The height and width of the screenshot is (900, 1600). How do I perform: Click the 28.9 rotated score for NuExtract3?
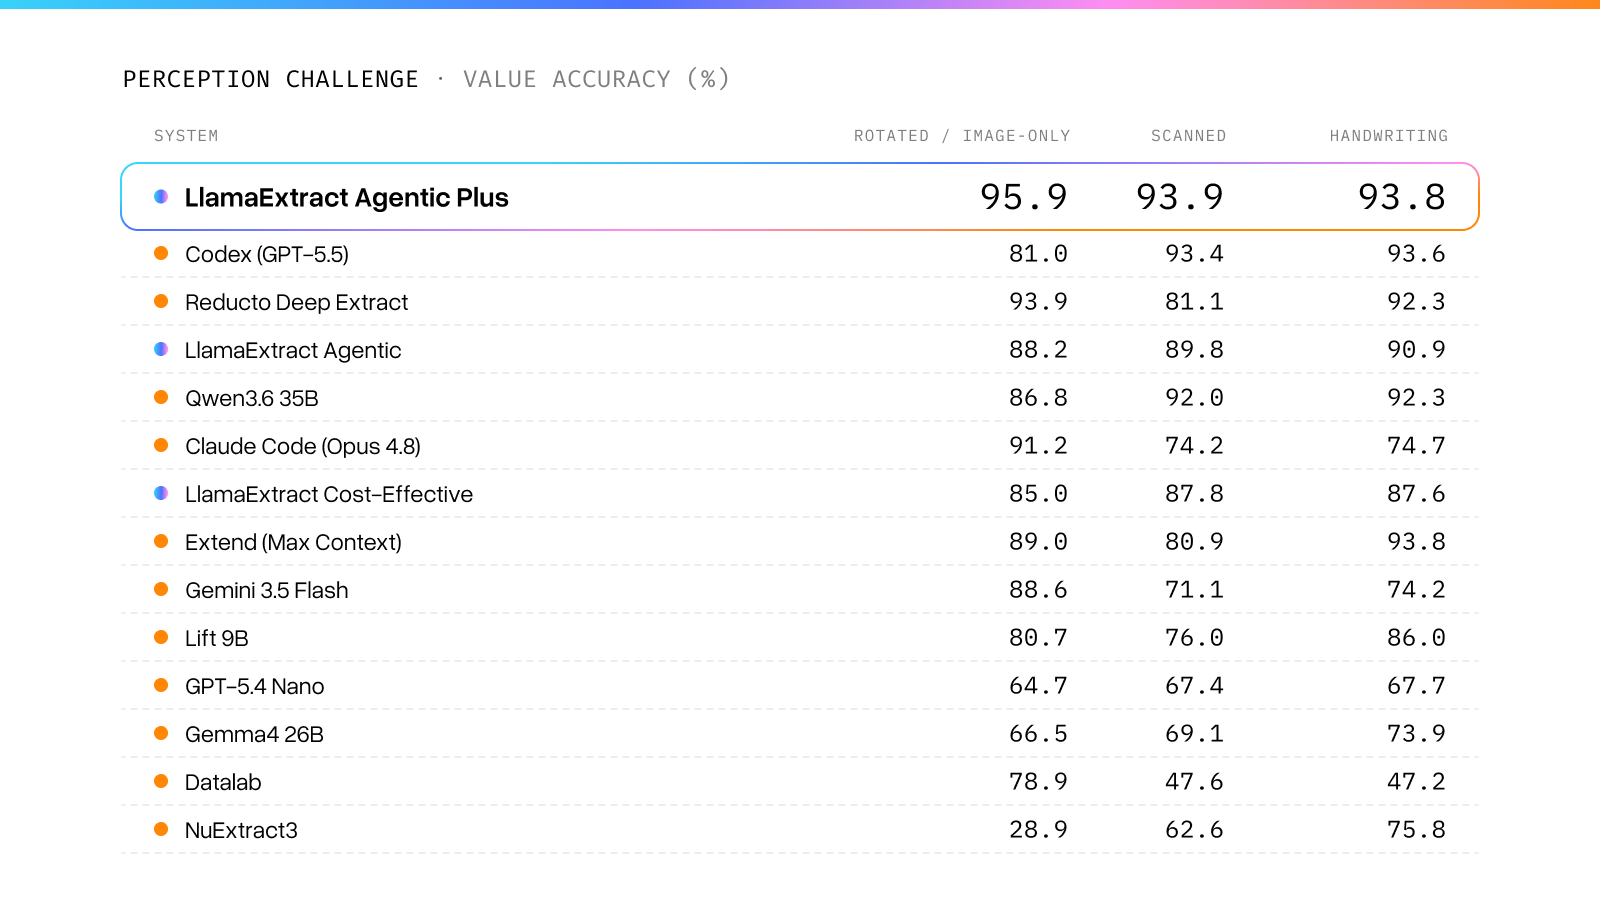tap(1038, 830)
